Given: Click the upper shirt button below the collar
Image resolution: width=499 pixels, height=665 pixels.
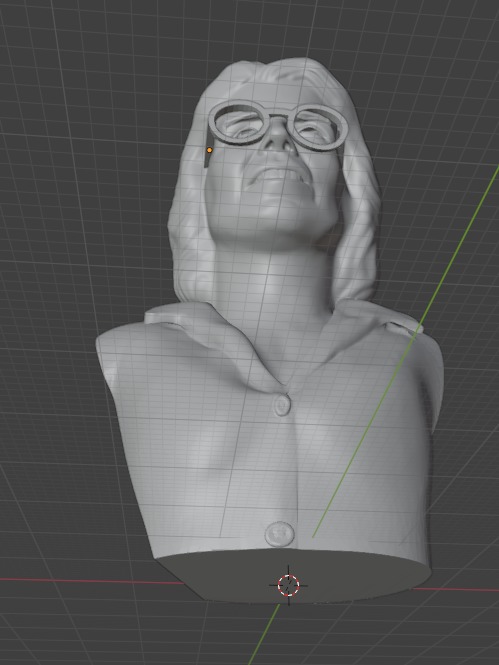Looking at the screenshot, I should point(282,404).
